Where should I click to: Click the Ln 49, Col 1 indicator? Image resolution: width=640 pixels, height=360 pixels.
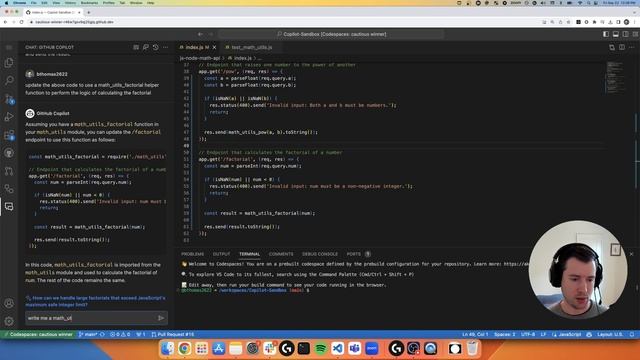pyautogui.click(x=475, y=334)
